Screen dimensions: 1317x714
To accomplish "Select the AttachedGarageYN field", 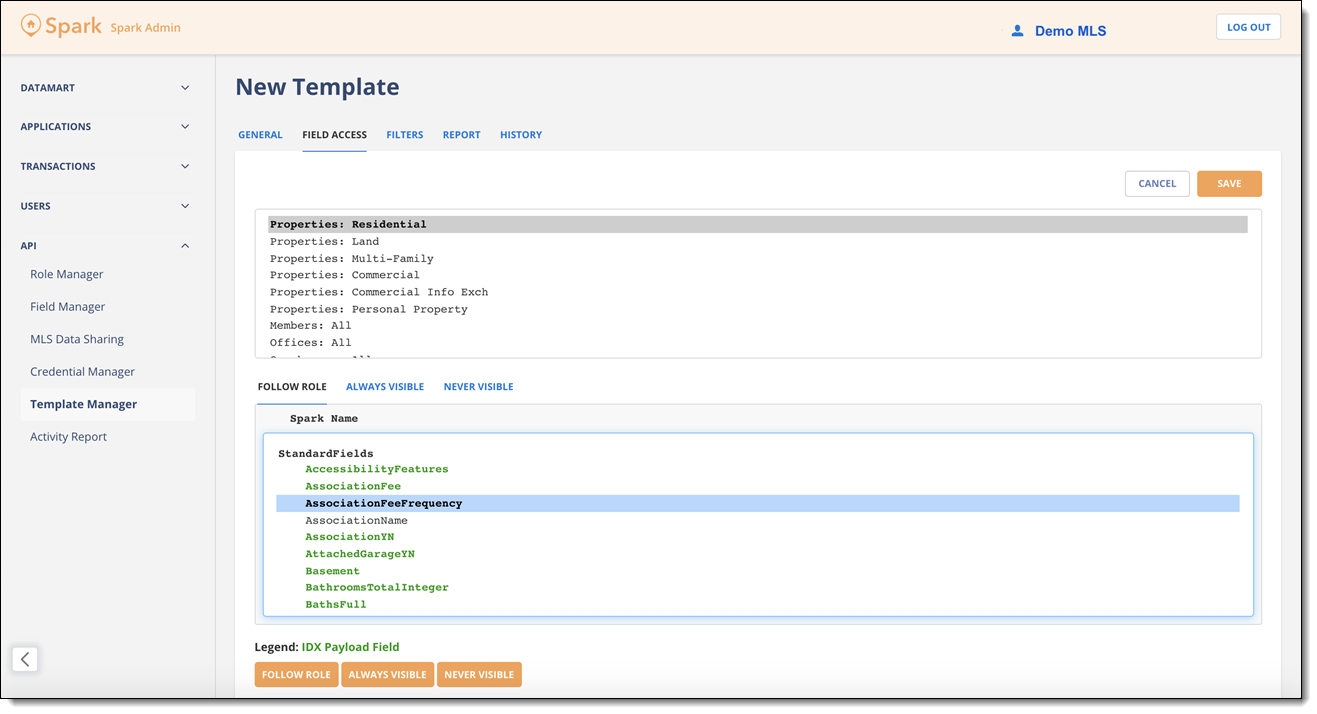I will click(757, 554).
